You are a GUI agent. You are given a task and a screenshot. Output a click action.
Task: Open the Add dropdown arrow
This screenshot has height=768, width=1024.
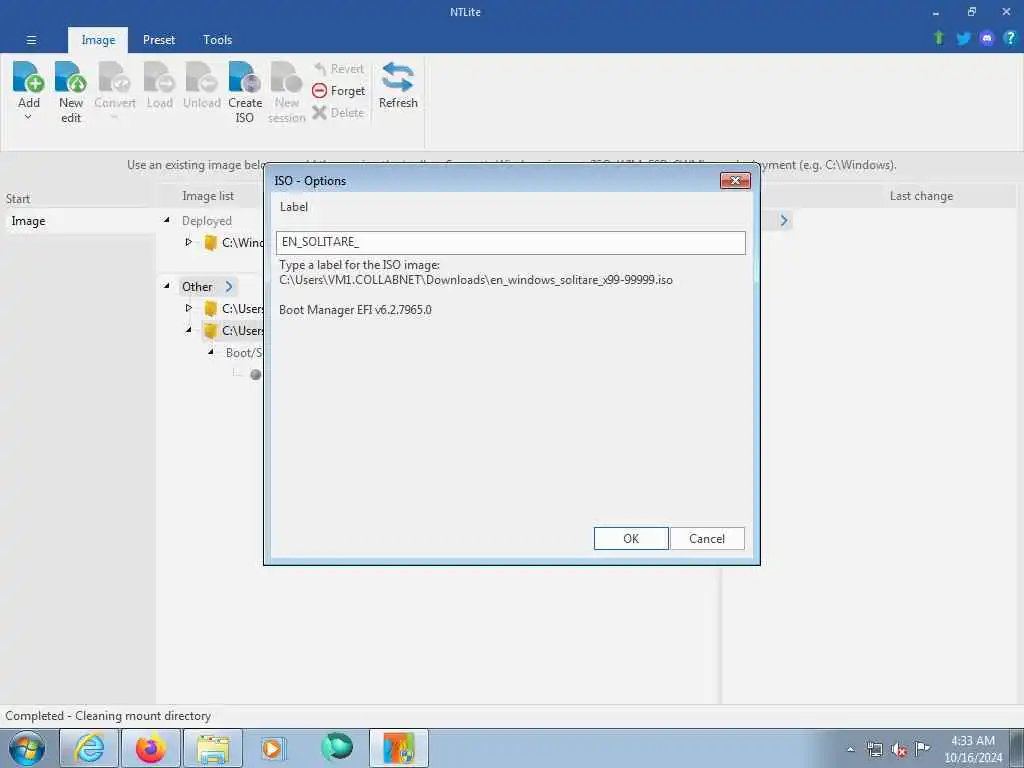(x=28, y=118)
